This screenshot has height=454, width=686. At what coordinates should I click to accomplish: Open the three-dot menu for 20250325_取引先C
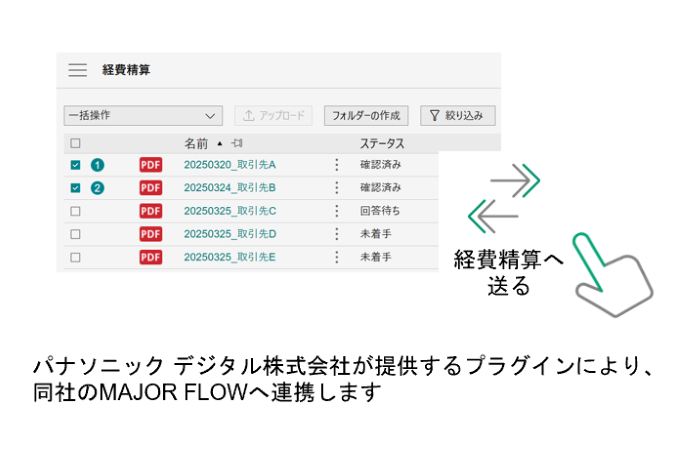[x=336, y=211]
